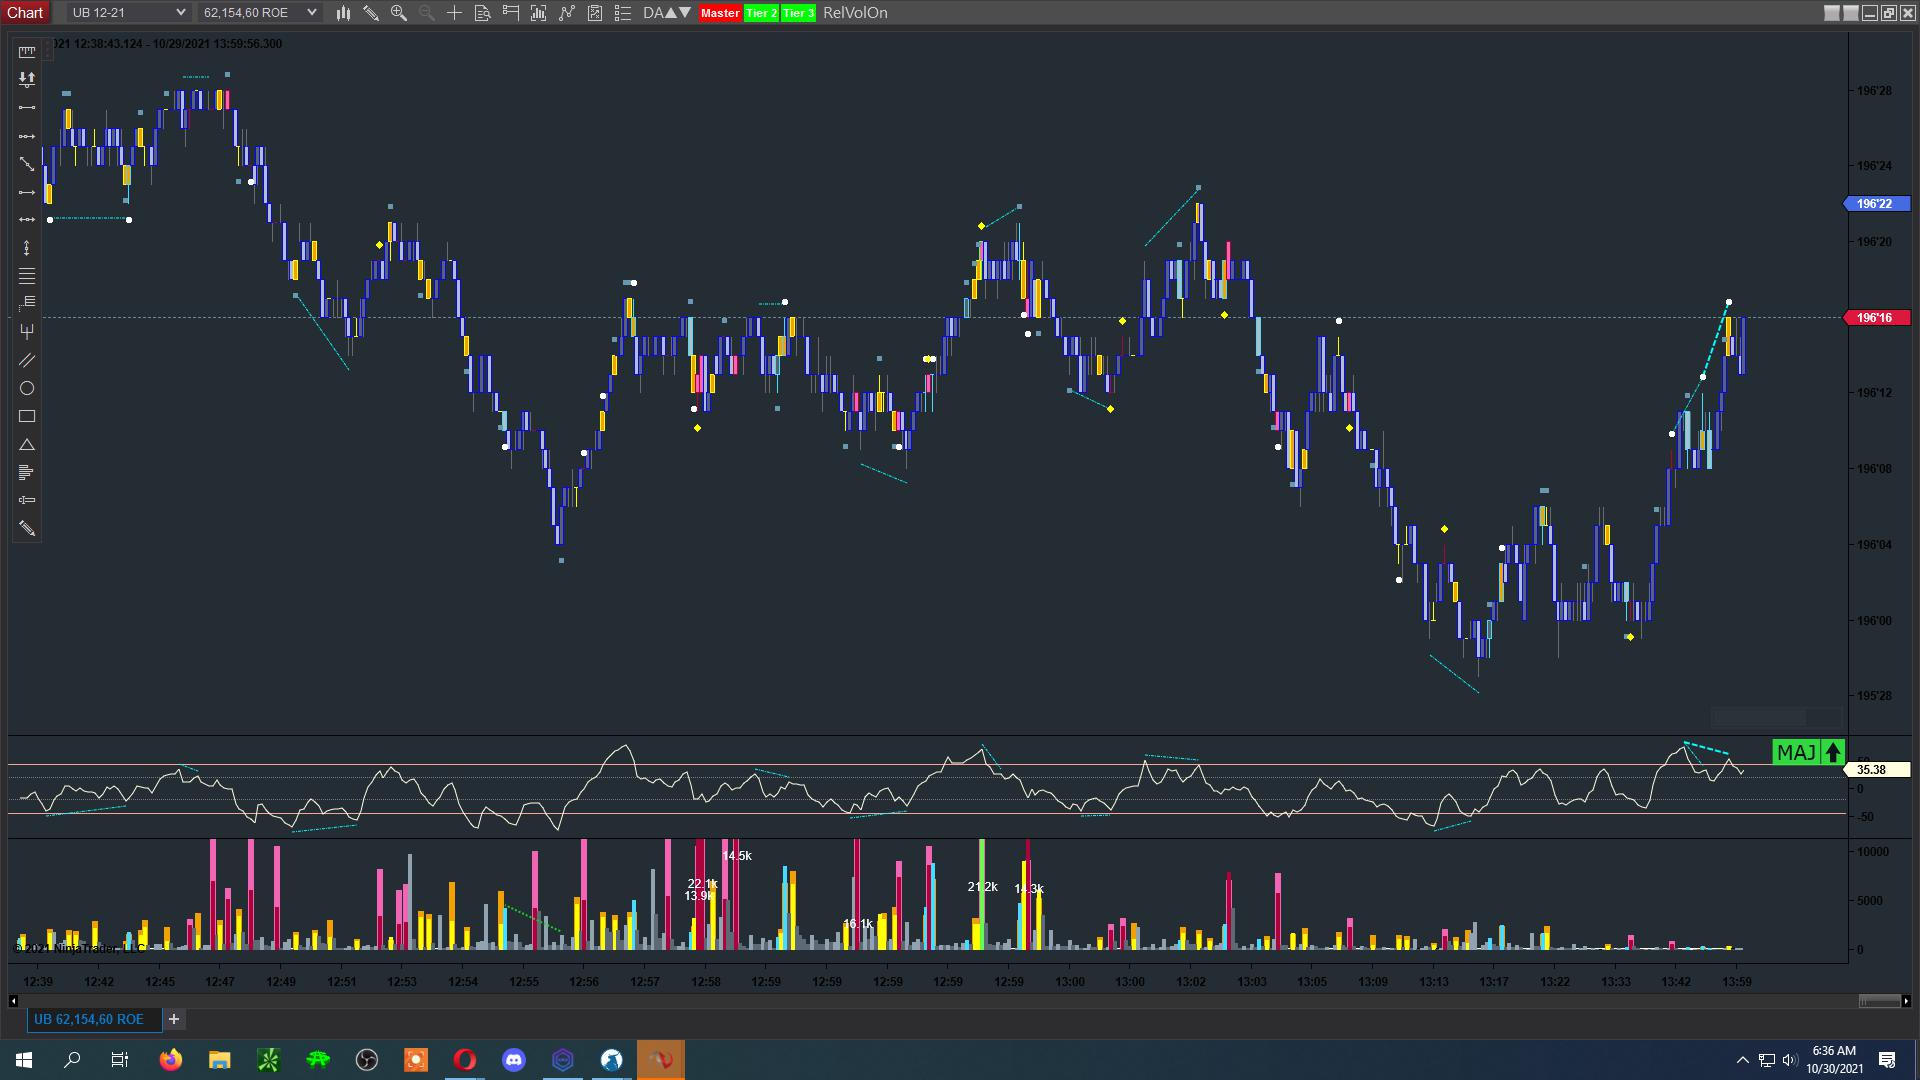Select the pencil tool in left toolbar
Viewport: 1920px width, 1080px height.
coord(27,528)
